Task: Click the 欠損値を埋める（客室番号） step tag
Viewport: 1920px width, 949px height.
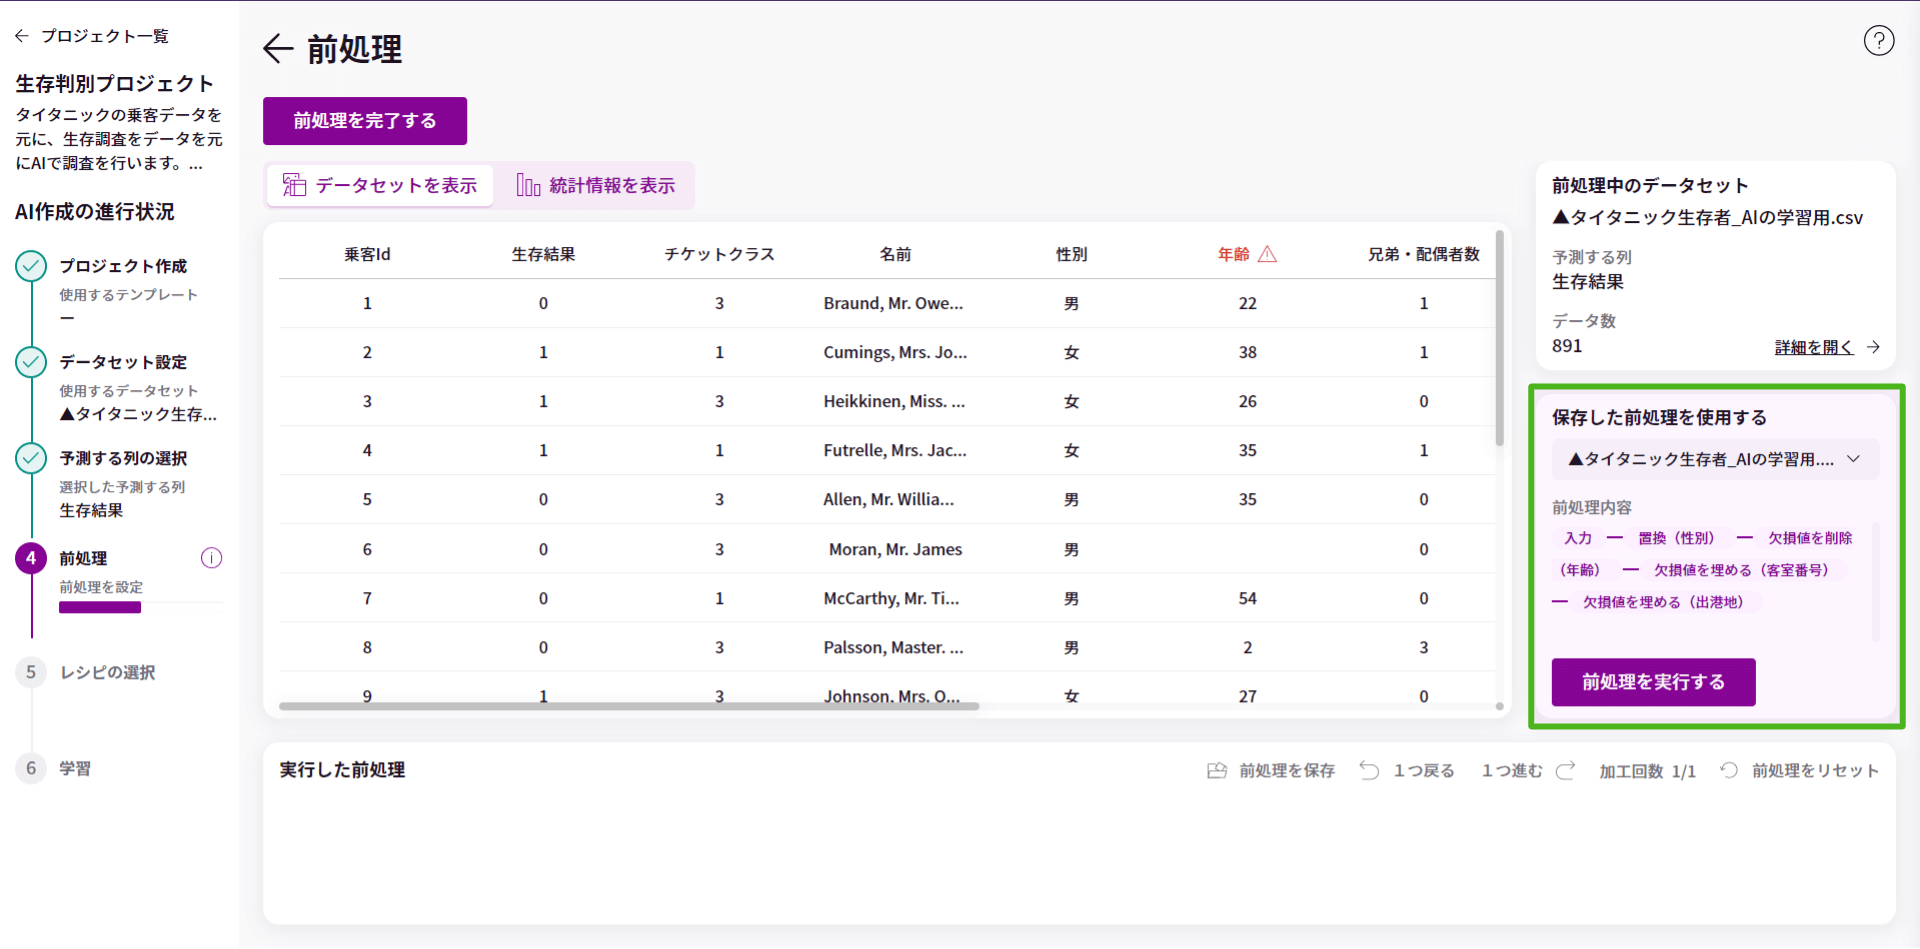Action: click(x=1740, y=570)
